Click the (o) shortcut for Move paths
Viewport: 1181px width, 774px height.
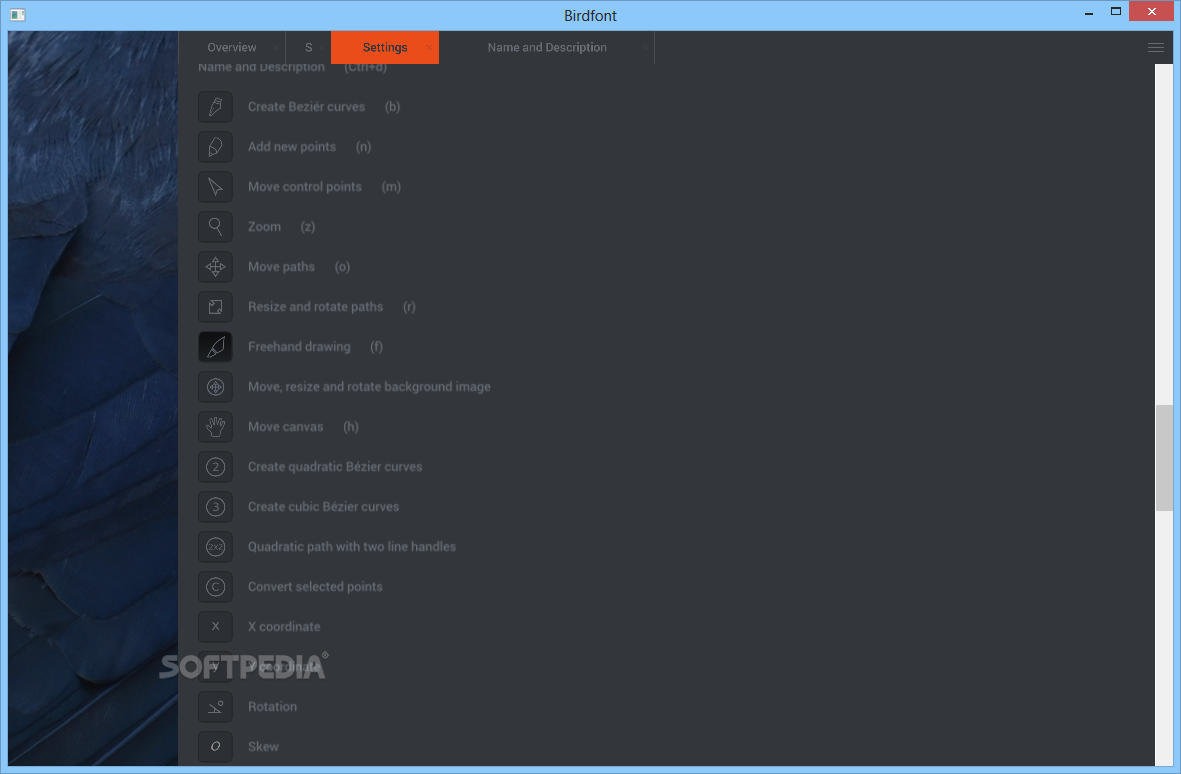pyautogui.click(x=342, y=267)
